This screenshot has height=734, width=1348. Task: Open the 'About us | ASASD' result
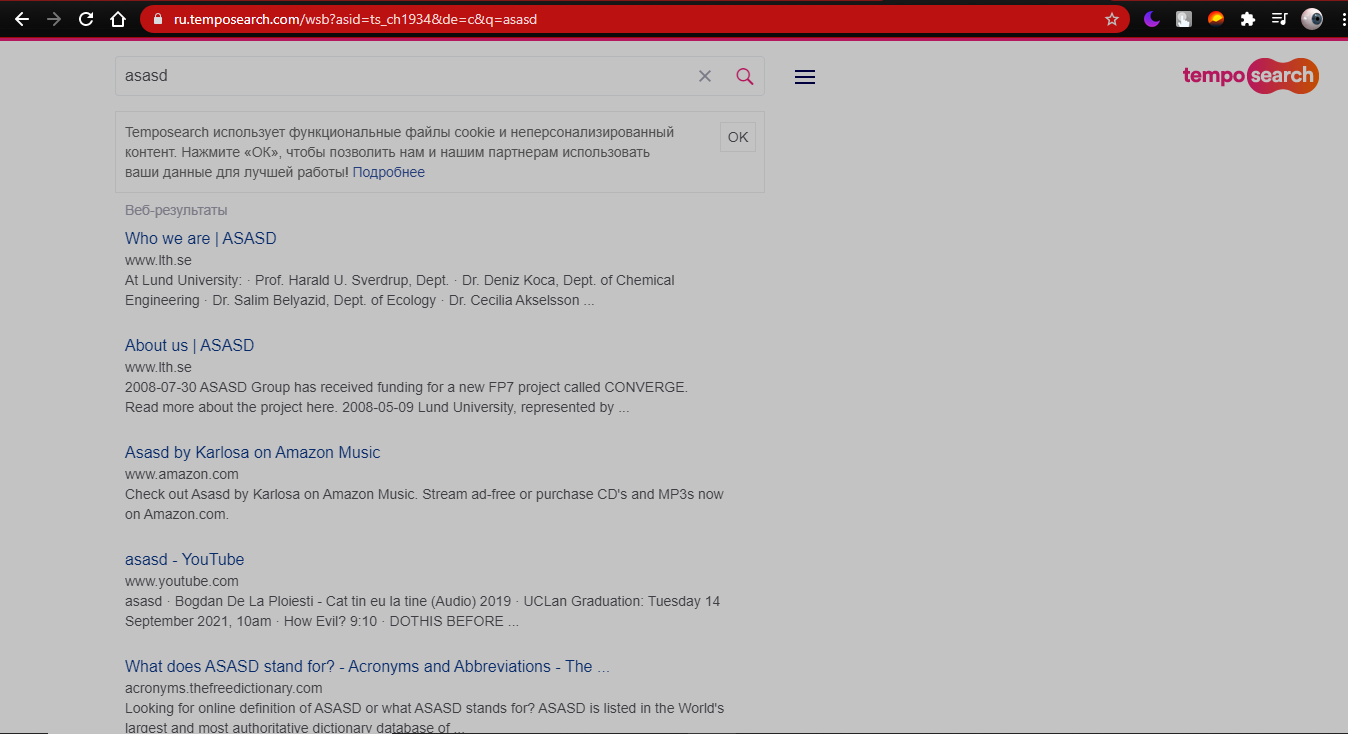coord(190,345)
